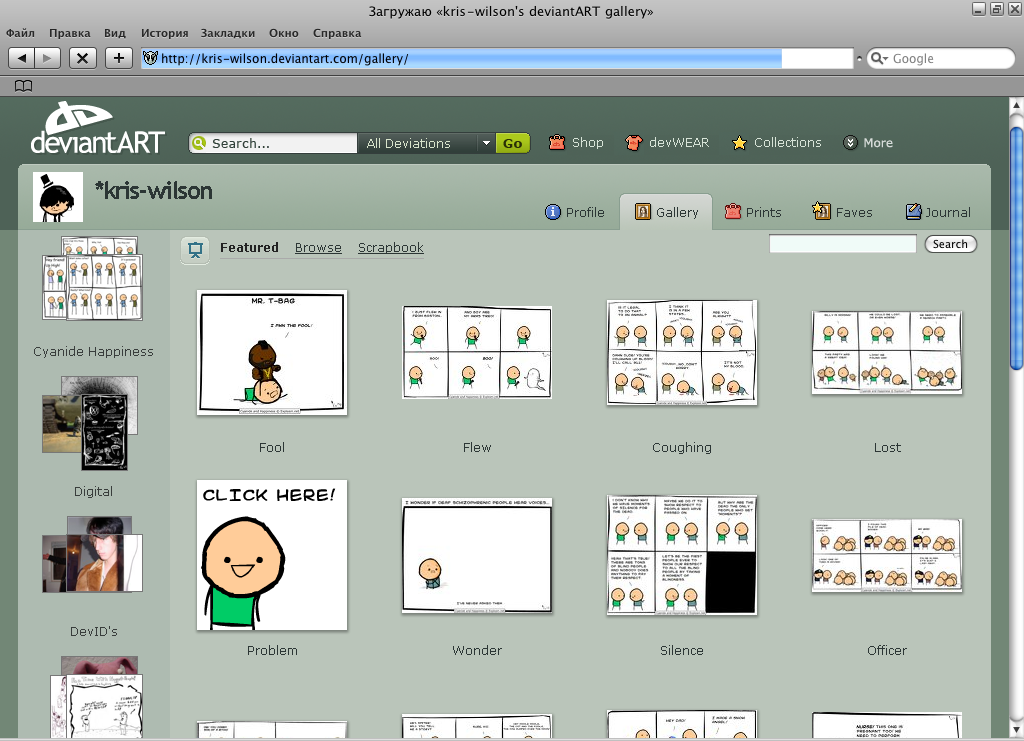Open the Digital folder thumbnail
This screenshot has height=741, width=1024.
(x=90, y=423)
